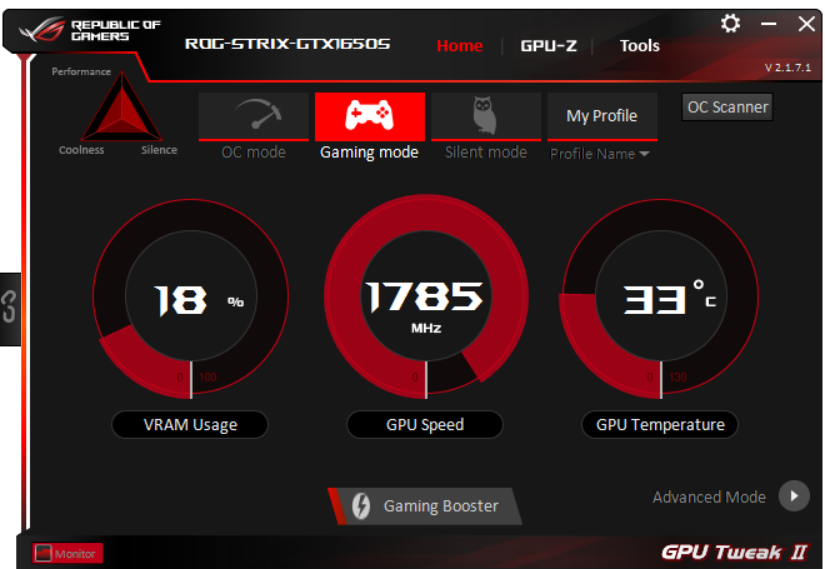Click the VRAM Usage gauge dial
The height and width of the screenshot is (569, 825).
(x=191, y=297)
